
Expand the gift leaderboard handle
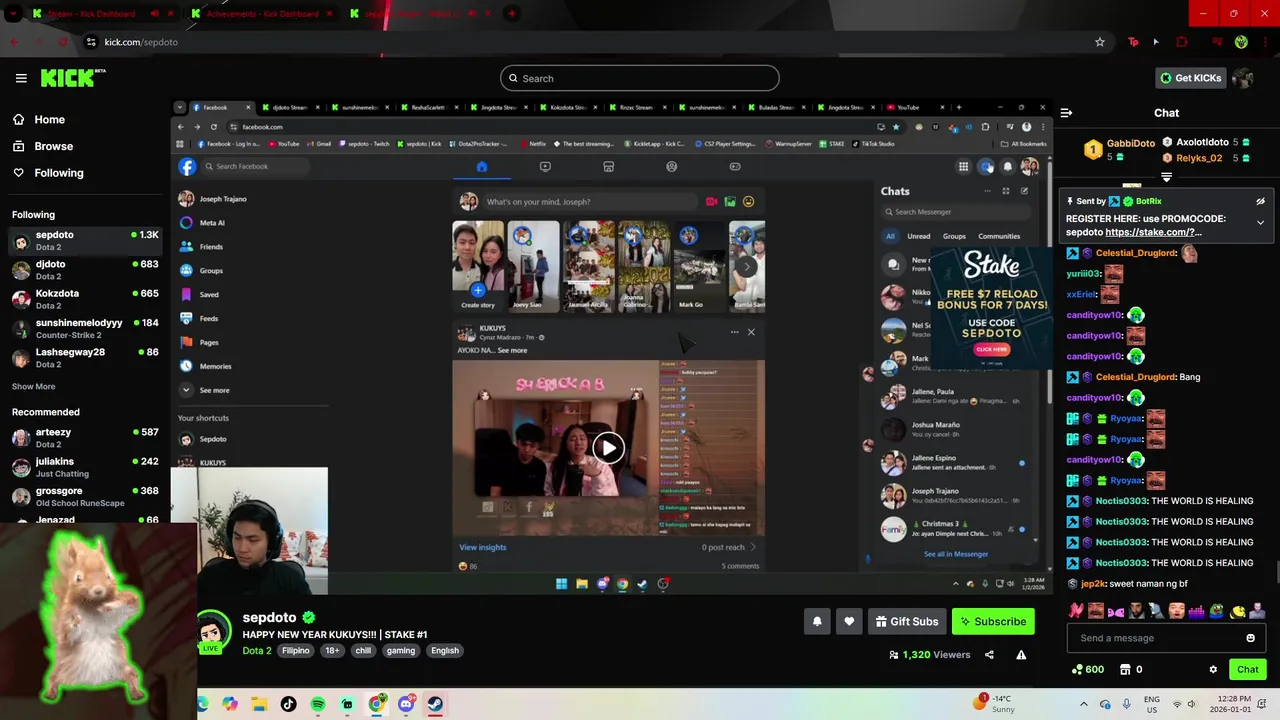[1166, 177]
